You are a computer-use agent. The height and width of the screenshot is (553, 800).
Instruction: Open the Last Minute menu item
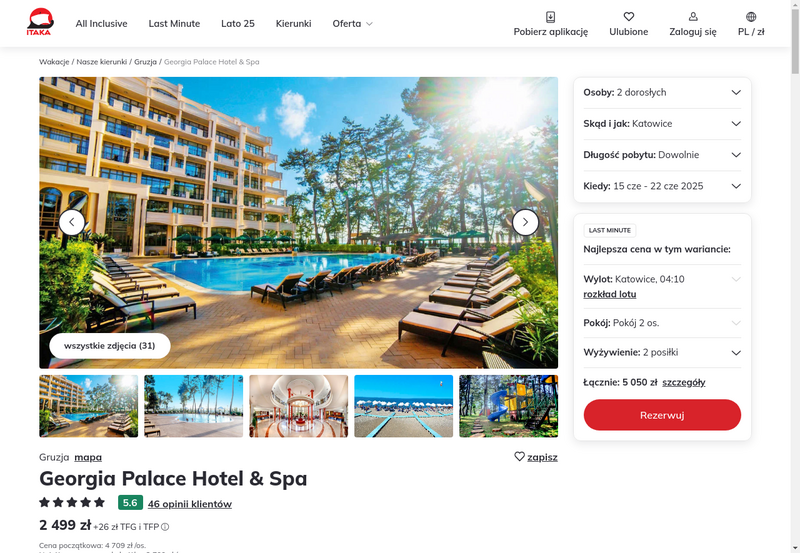coord(174,23)
